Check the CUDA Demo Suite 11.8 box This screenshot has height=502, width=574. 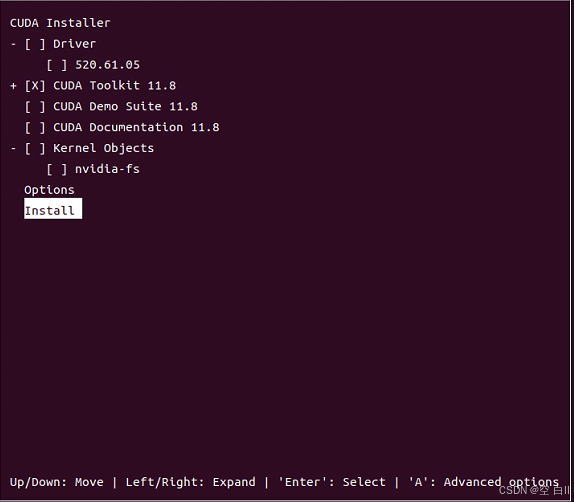click(x=35, y=107)
